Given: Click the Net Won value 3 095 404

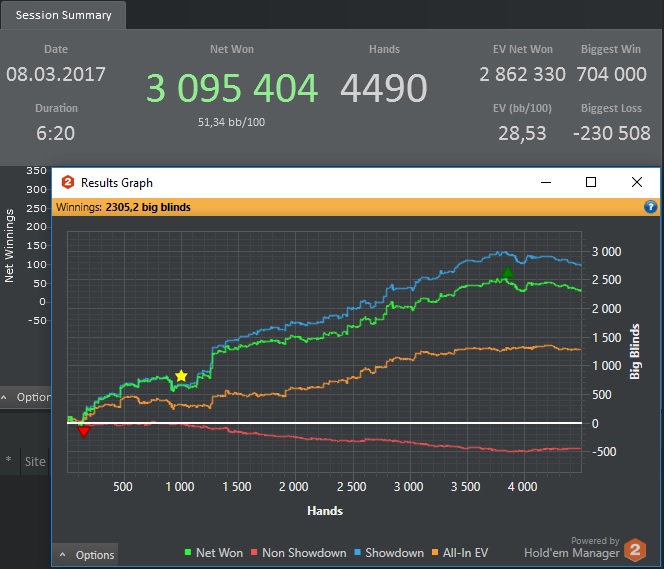Looking at the screenshot, I should (232, 88).
